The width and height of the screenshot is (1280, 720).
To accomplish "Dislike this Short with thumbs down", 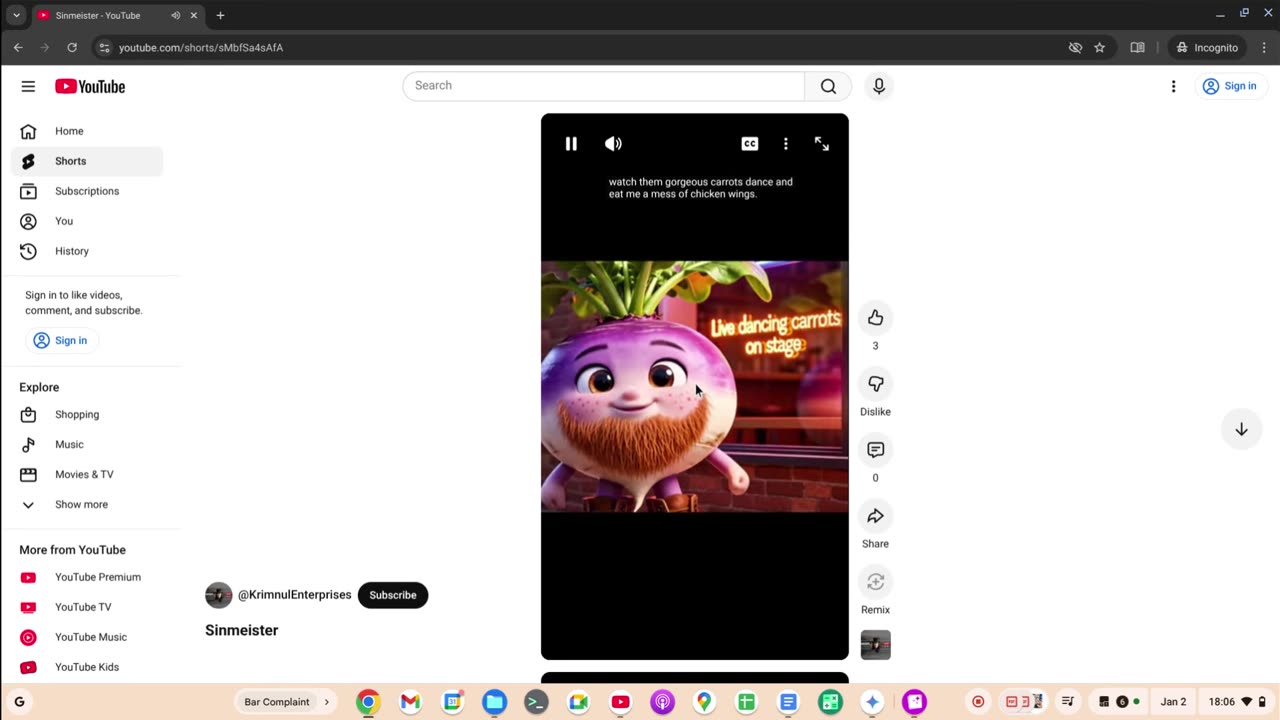I will 875,384.
